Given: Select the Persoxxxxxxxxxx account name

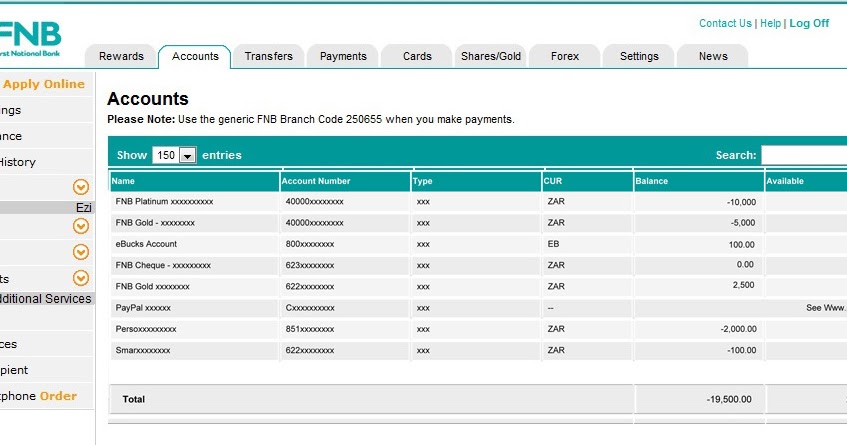Looking at the screenshot, I should pyautogui.click(x=146, y=329).
